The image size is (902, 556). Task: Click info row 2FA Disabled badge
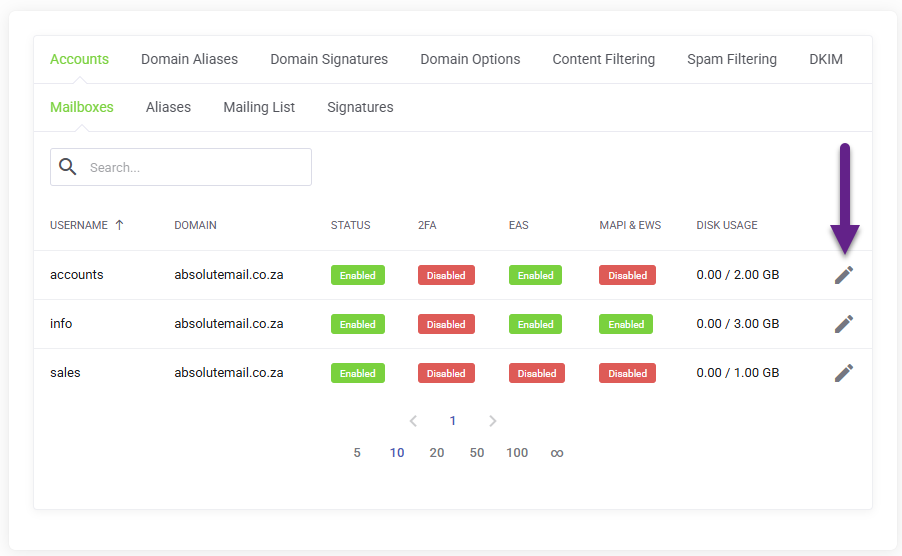(x=446, y=324)
